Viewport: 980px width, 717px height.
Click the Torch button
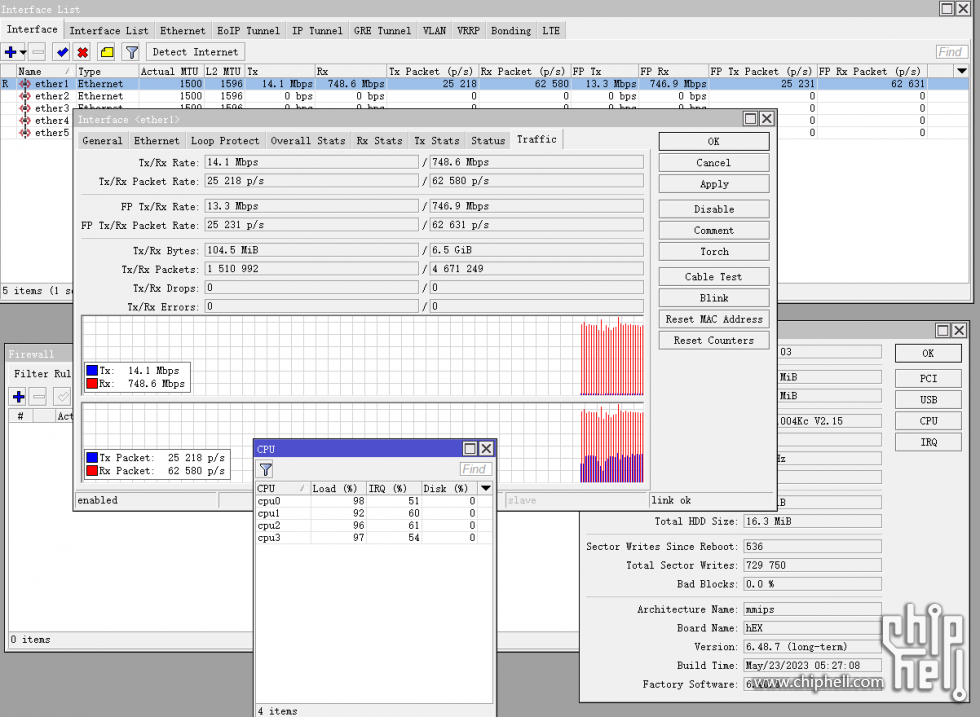click(714, 251)
